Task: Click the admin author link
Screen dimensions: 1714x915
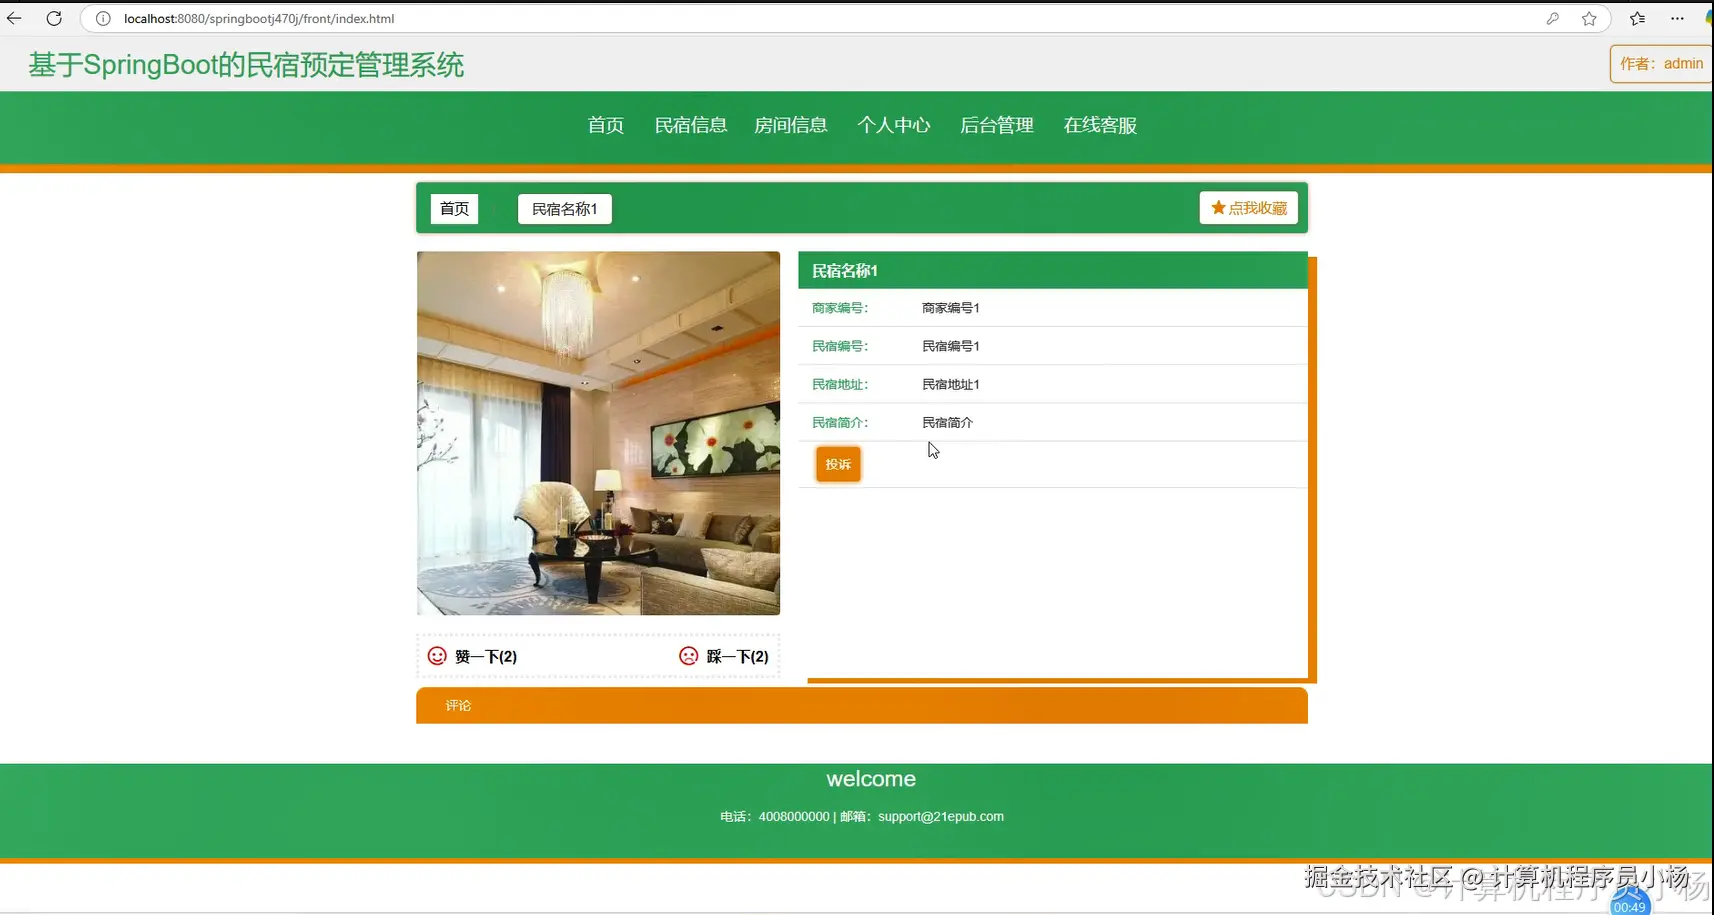Action: coord(1684,63)
